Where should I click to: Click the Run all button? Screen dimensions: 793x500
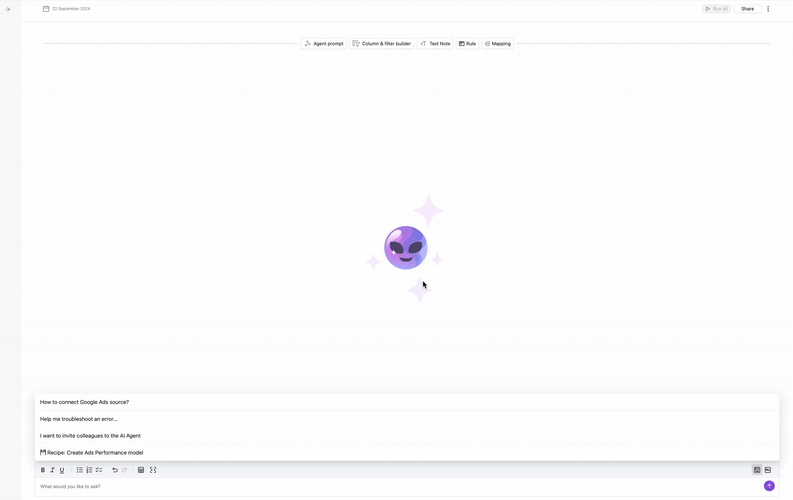[716, 9]
